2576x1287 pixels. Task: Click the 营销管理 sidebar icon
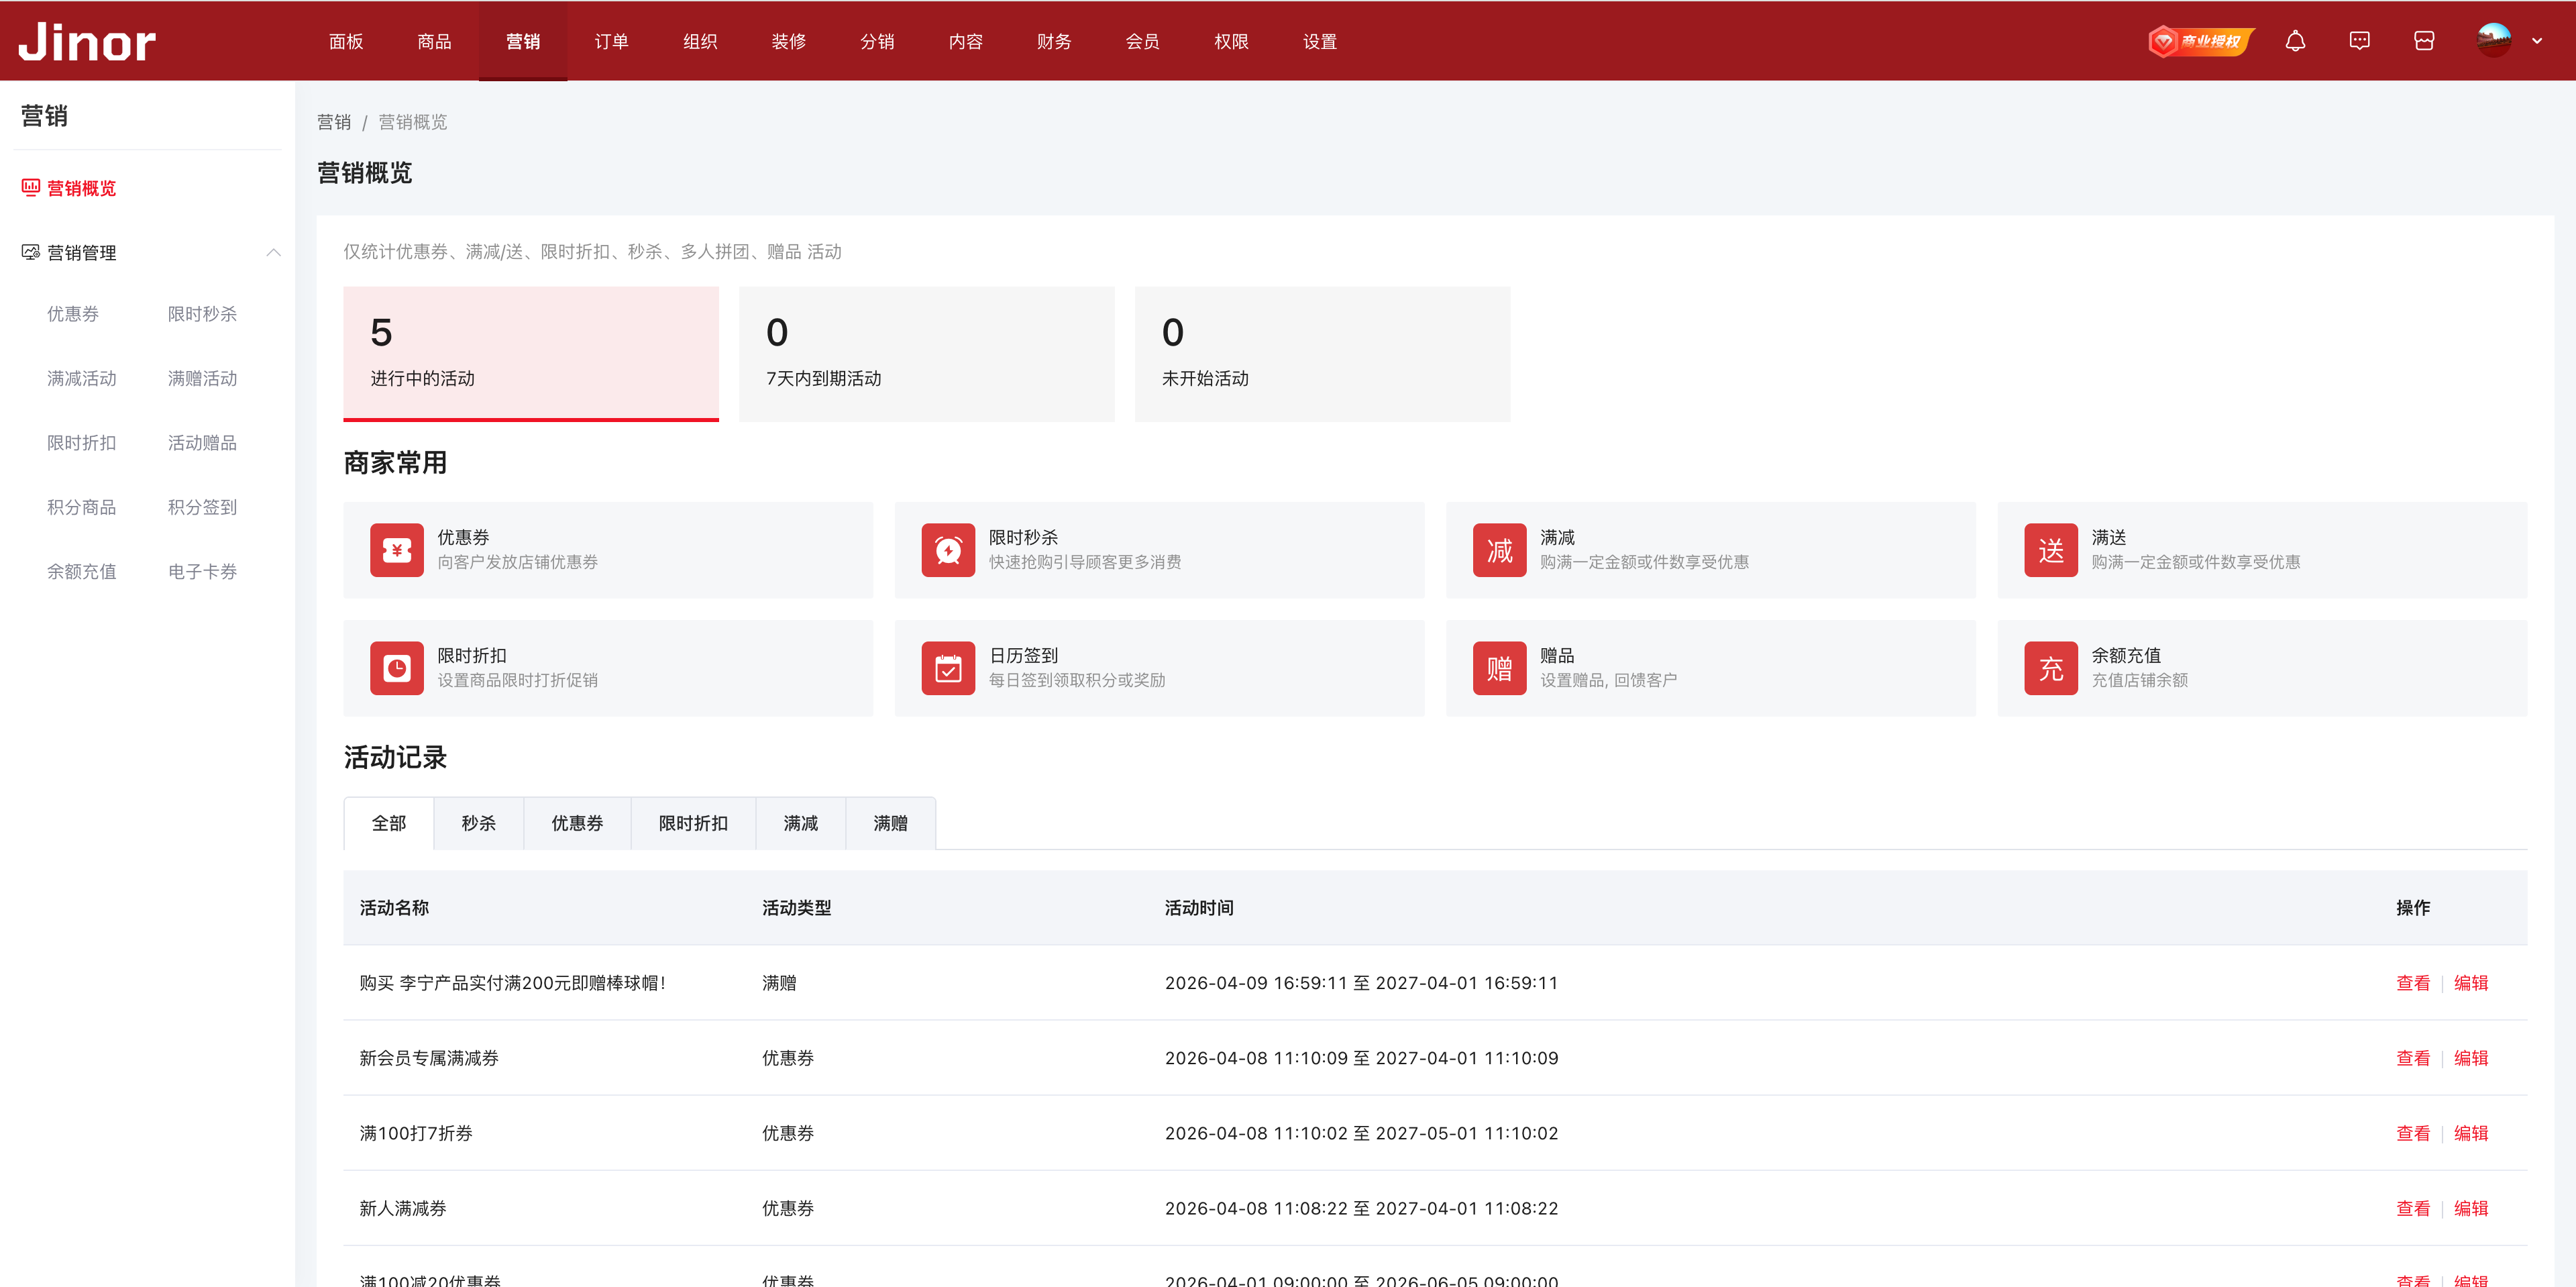pos(31,252)
